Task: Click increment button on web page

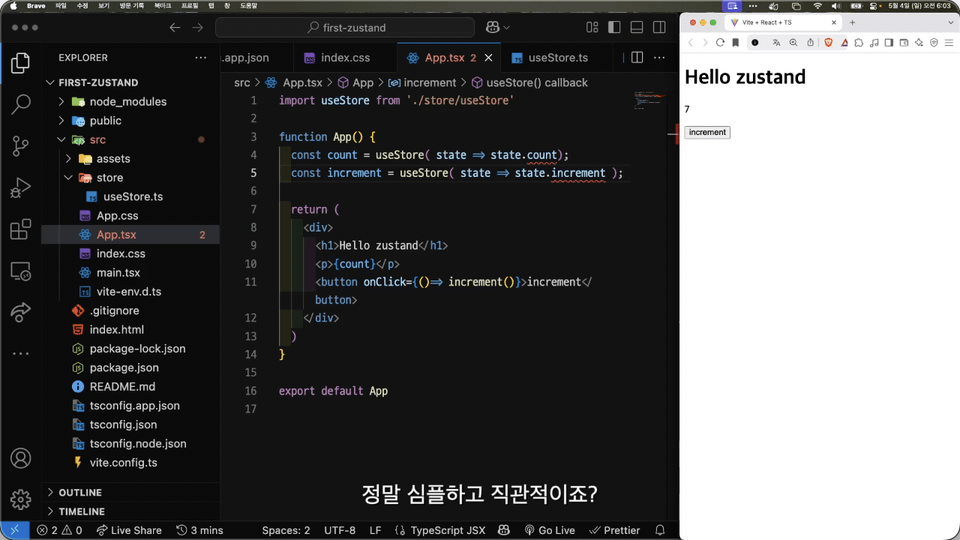Action: (x=707, y=132)
